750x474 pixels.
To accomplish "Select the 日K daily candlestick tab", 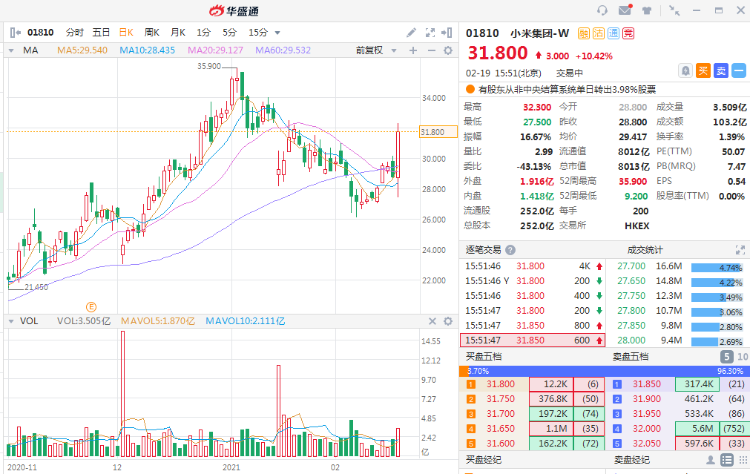I will pos(126,33).
